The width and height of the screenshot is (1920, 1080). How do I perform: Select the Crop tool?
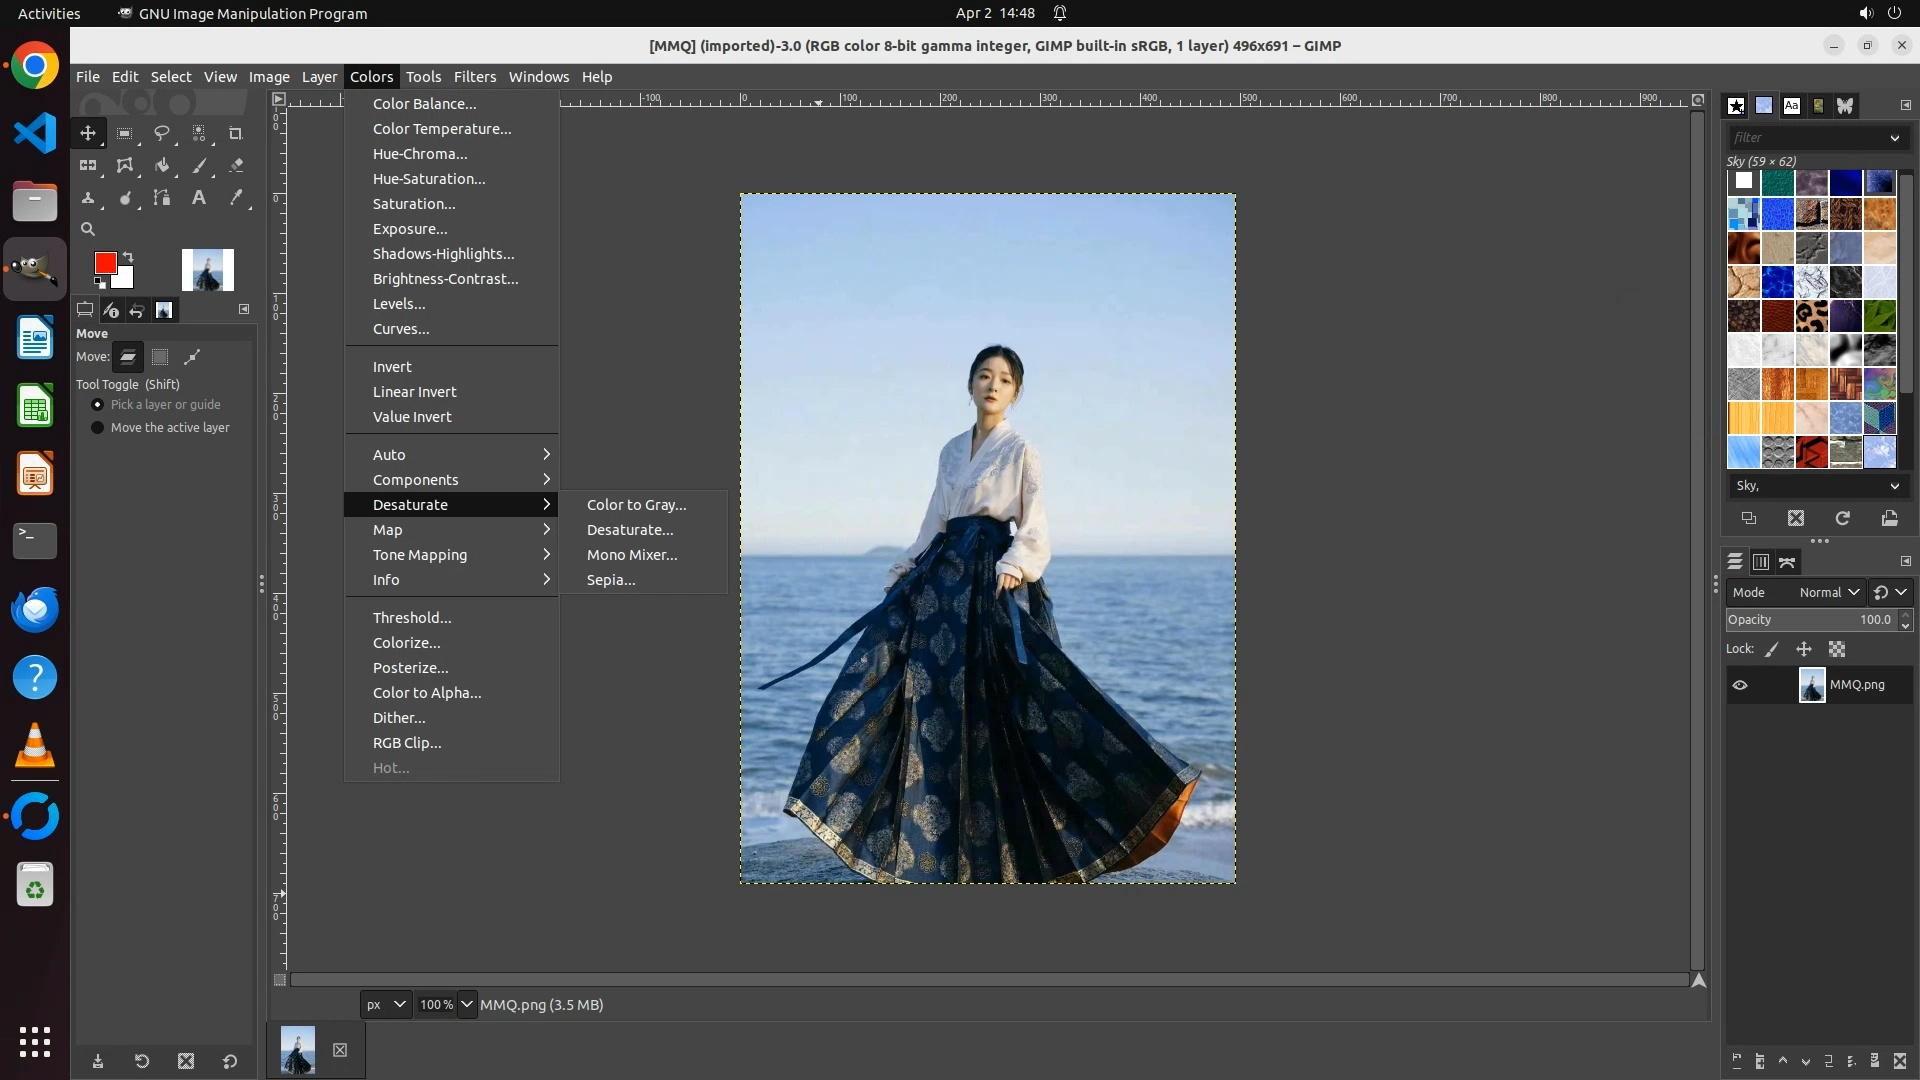click(236, 133)
